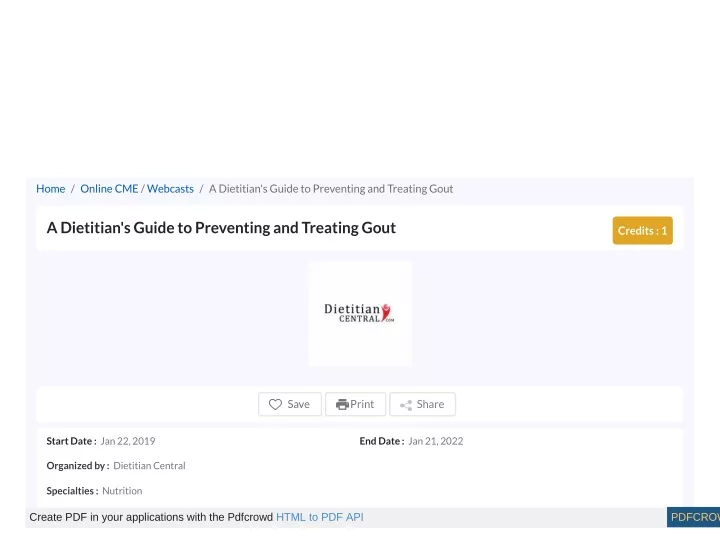Open the Home breadcrumb link
Screen dimensions: 720x556
point(51,189)
